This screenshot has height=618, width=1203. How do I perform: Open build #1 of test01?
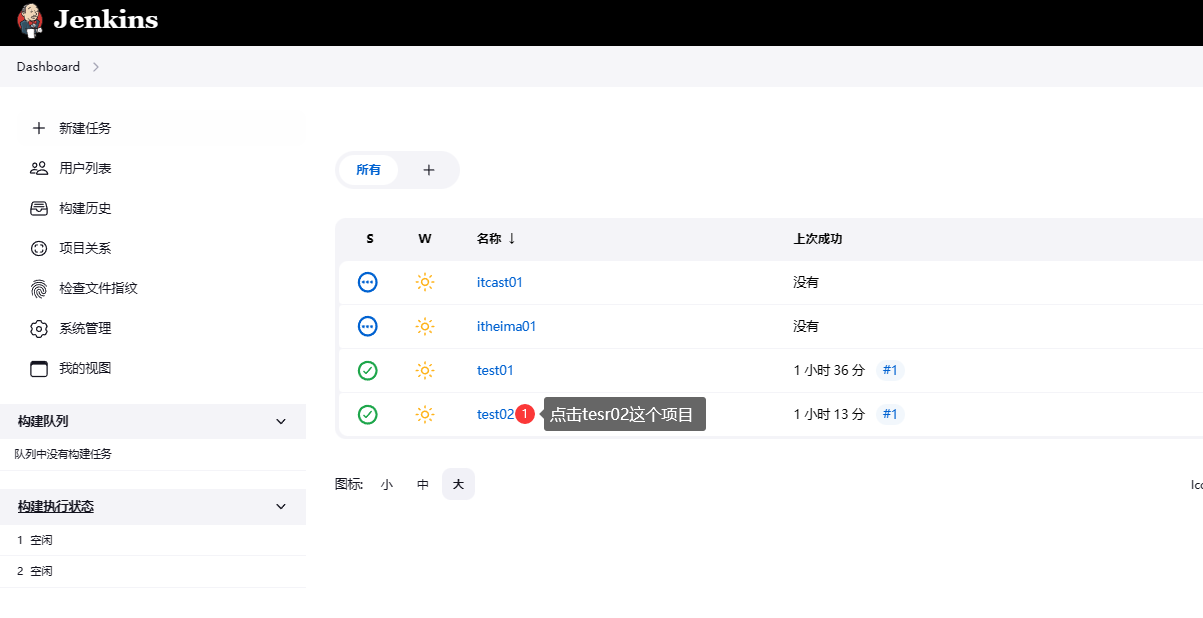891,370
